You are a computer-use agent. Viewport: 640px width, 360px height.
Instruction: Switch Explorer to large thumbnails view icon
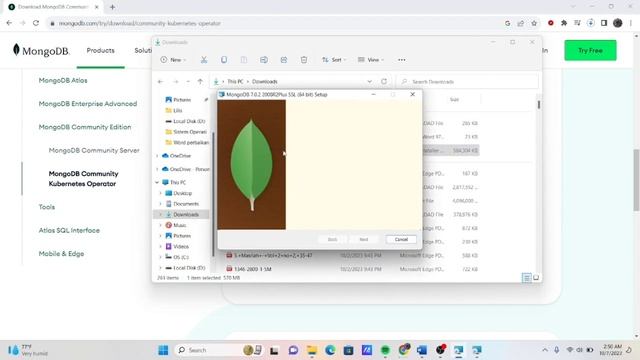point(536,278)
